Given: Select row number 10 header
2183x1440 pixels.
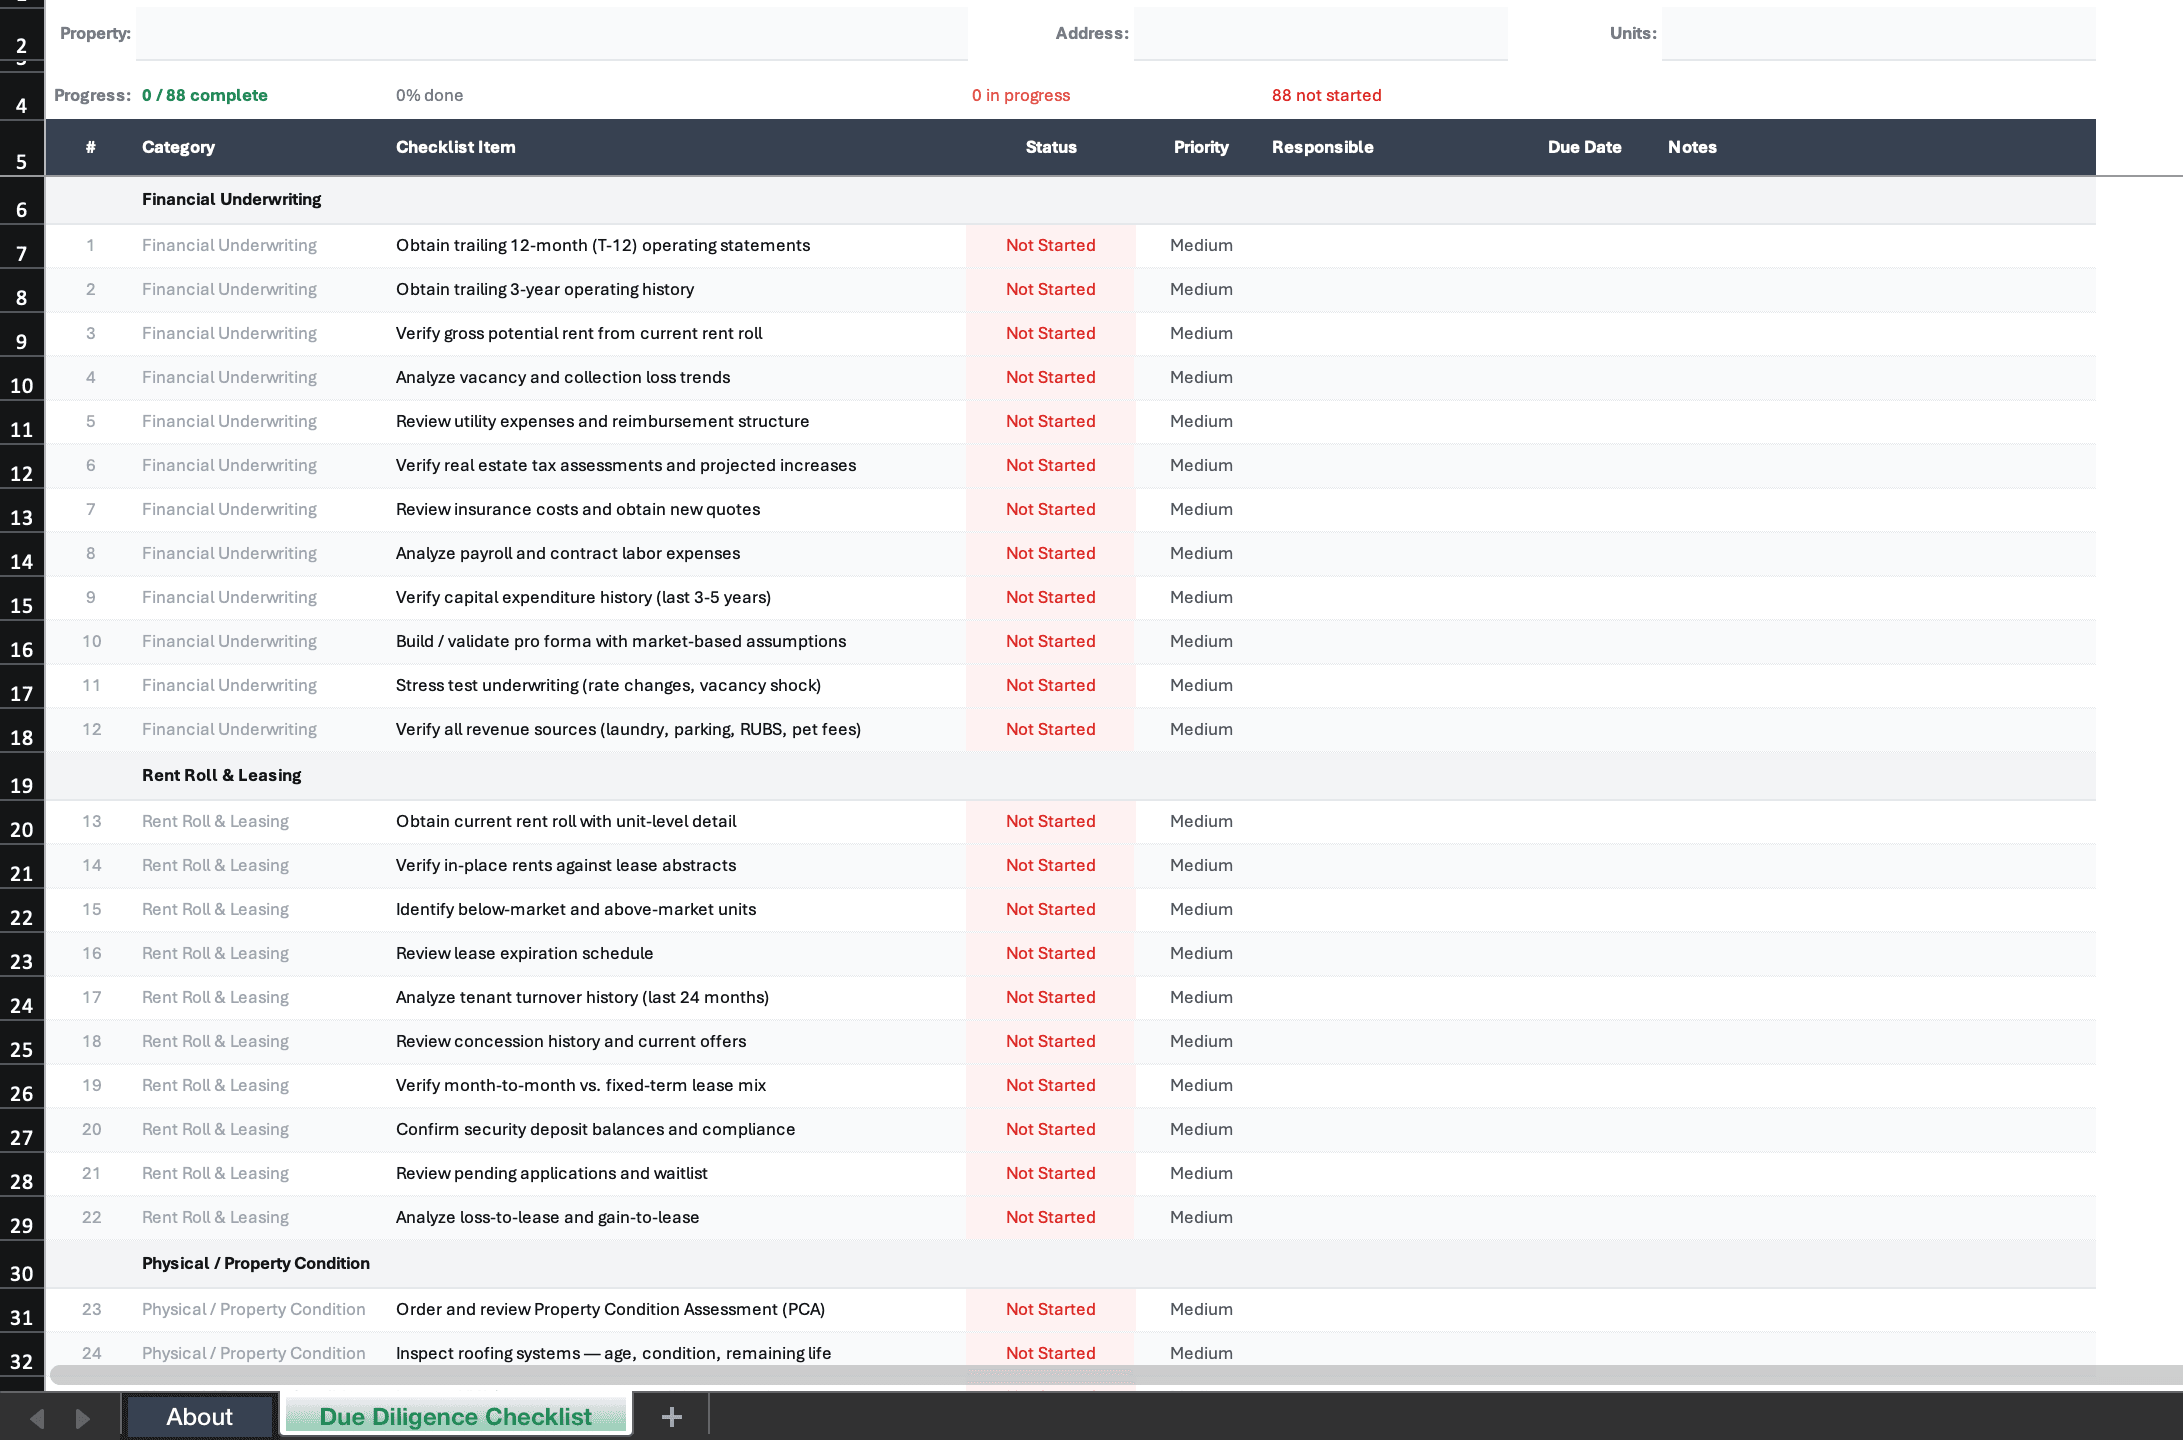Looking at the screenshot, I should pyautogui.click(x=22, y=383).
